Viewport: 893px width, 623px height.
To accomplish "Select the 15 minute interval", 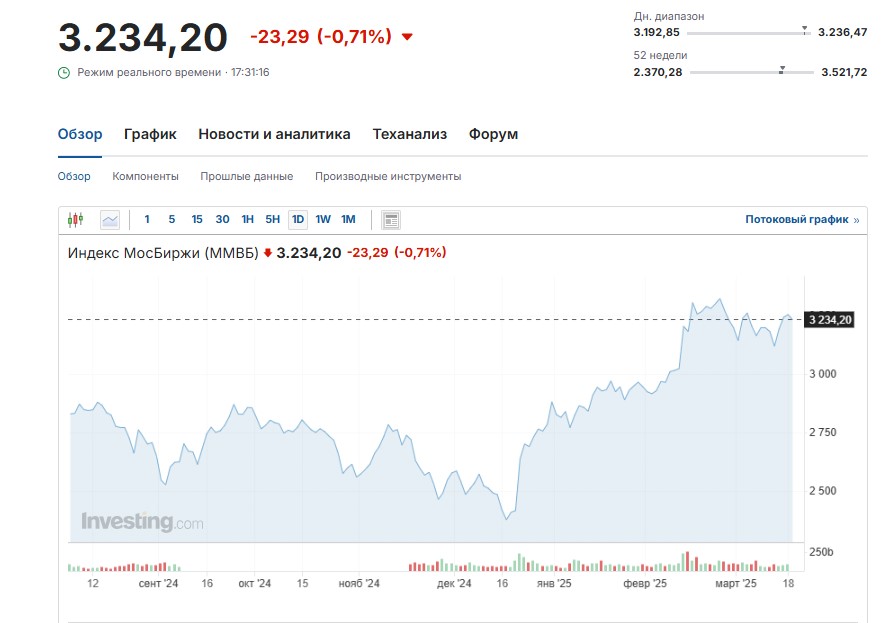I will [197, 219].
